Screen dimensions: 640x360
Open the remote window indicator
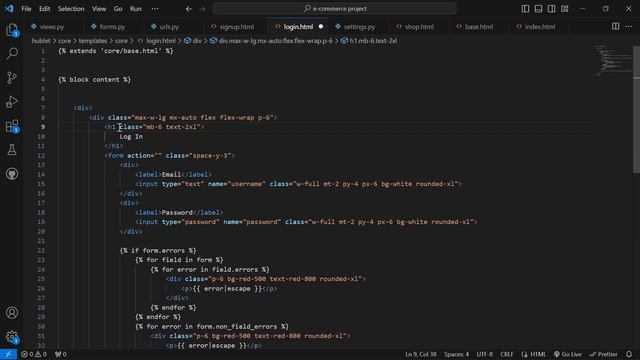coord(8,354)
